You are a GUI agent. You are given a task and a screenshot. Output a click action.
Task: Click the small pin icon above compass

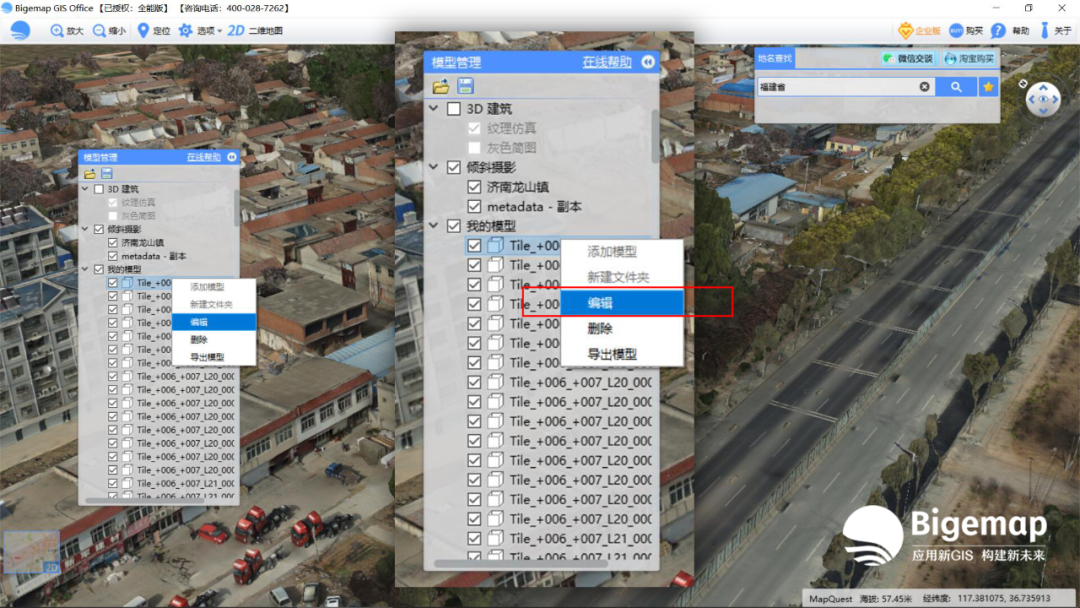1023,83
